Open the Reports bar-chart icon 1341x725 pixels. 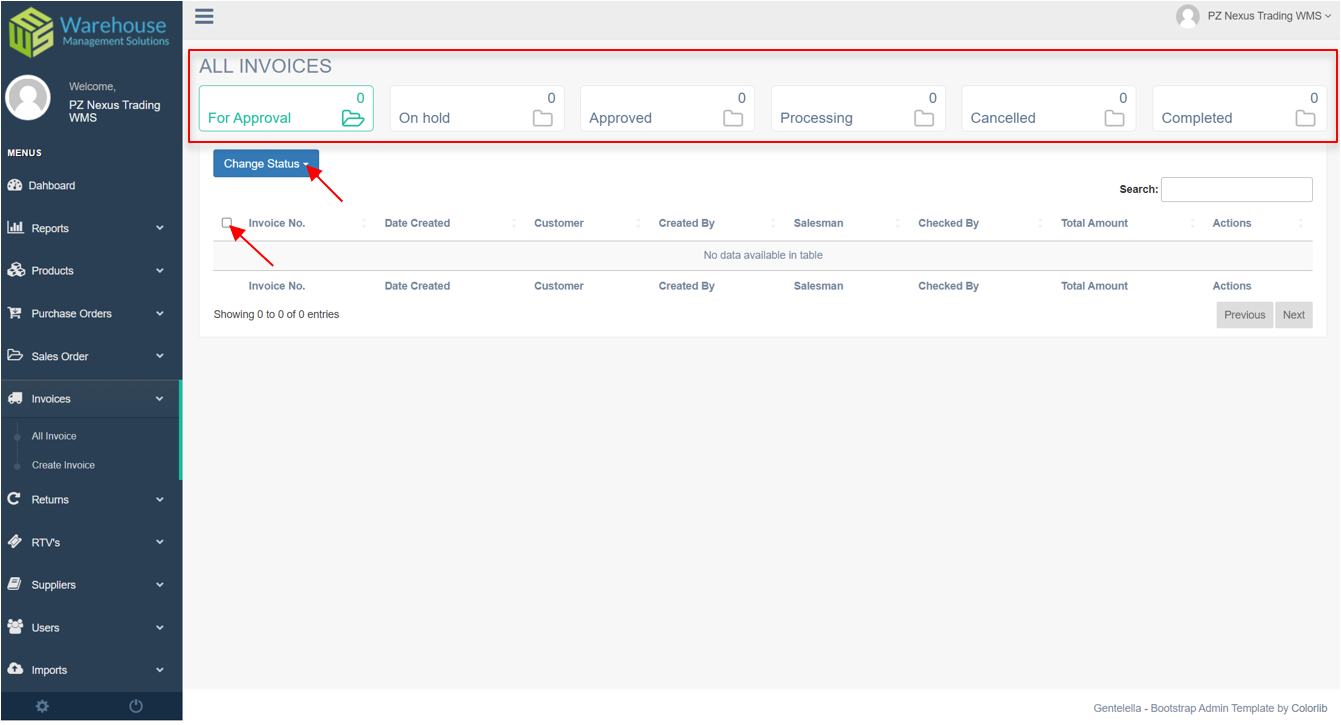click(16, 227)
